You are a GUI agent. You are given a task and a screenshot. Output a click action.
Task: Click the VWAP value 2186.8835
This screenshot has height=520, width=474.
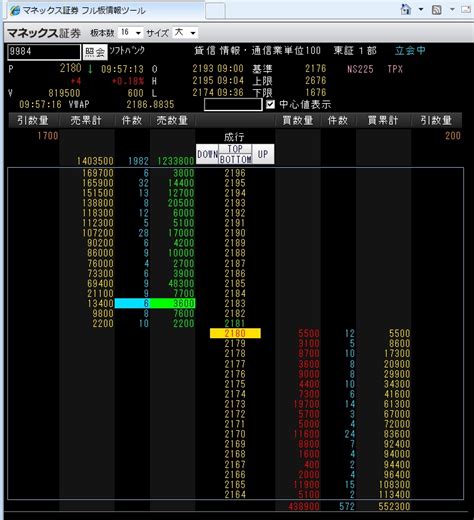pyautogui.click(x=150, y=105)
